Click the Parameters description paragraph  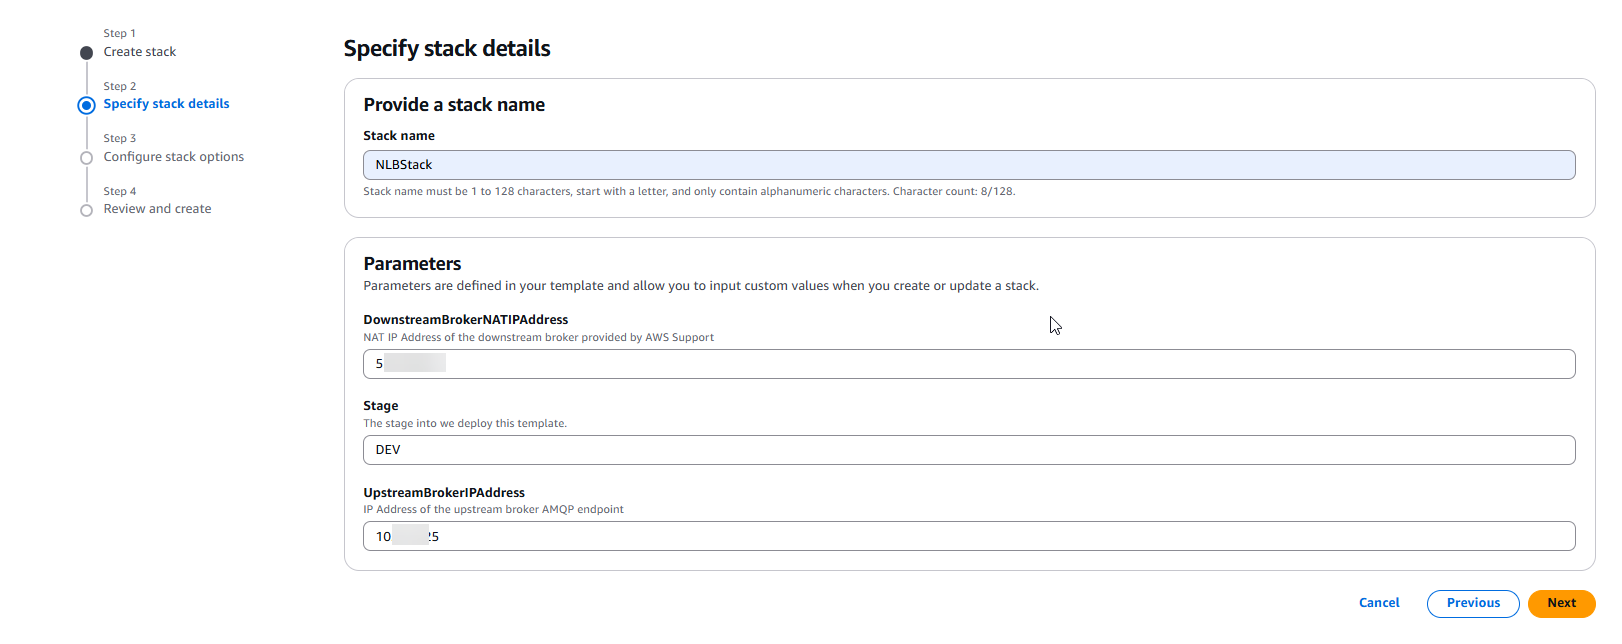click(701, 286)
